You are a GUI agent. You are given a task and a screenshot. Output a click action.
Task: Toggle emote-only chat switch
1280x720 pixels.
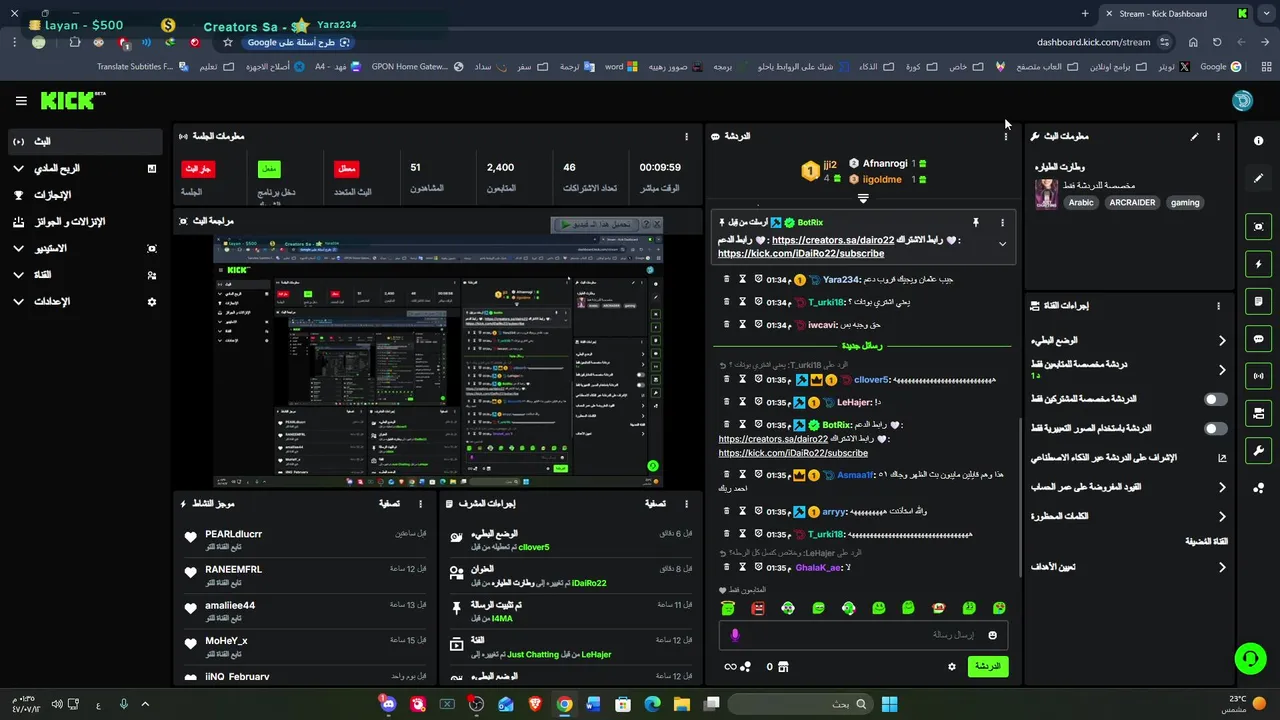click(x=1215, y=429)
